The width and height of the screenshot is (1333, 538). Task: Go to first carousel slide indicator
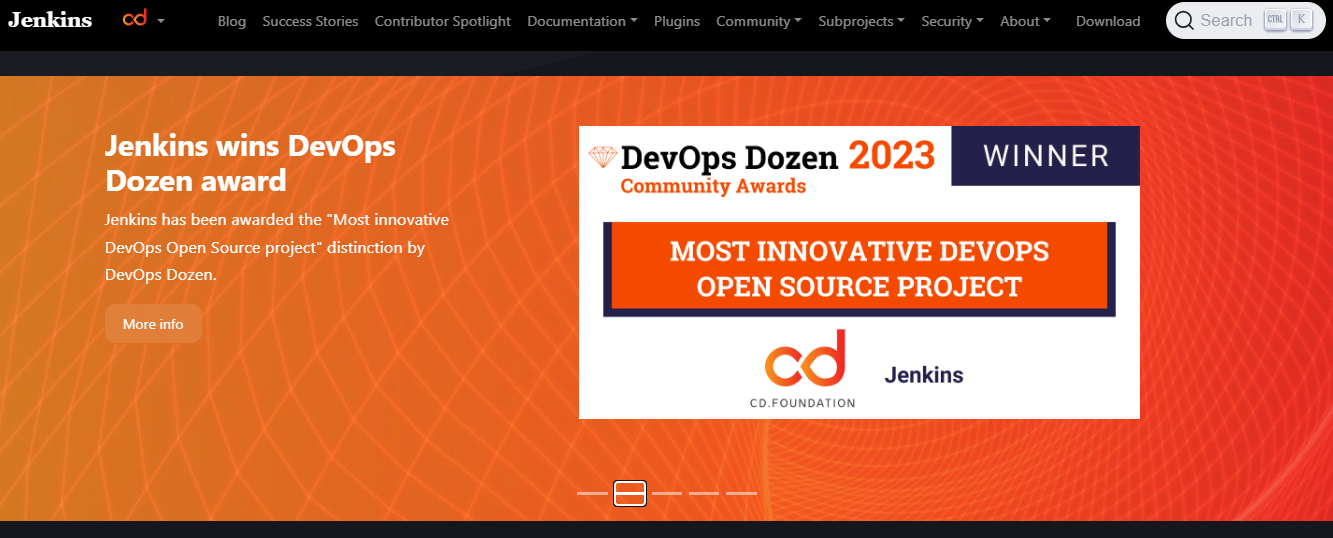coord(592,494)
